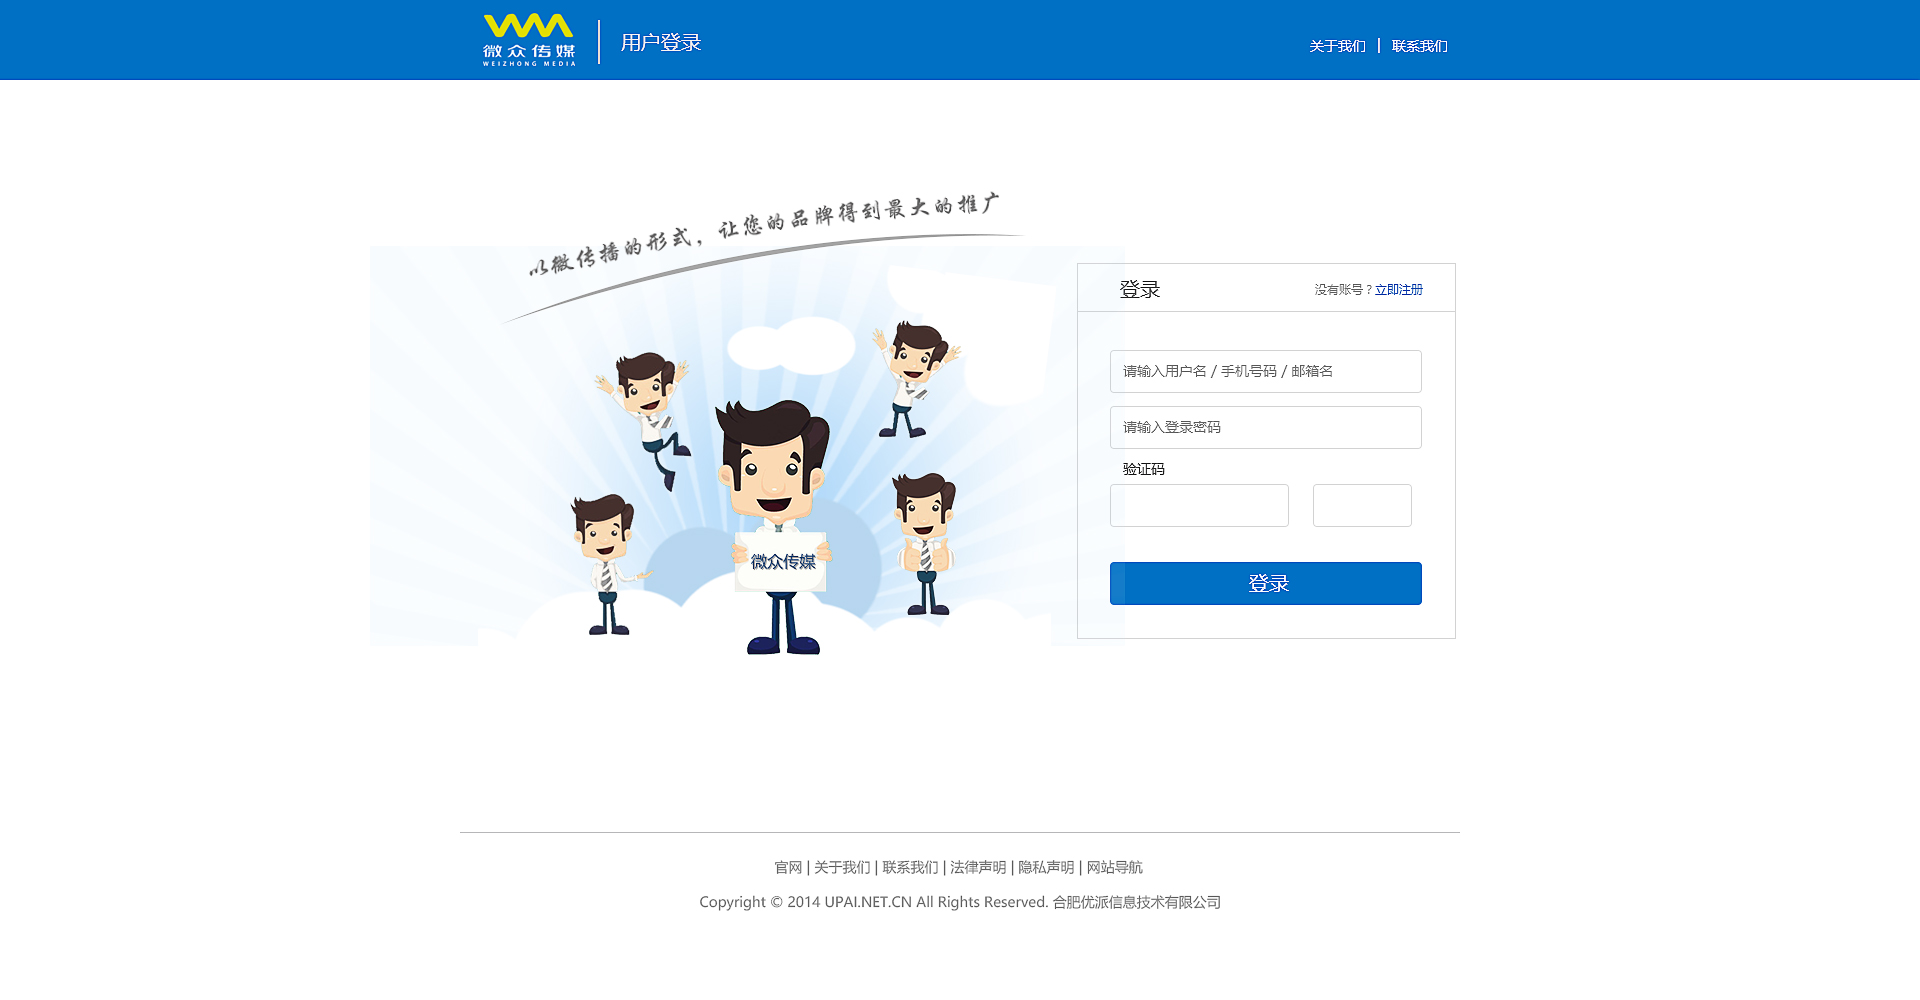Focus the username / phone / email field
Image resolution: width=1920 pixels, height=1000 pixels.
1265,371
